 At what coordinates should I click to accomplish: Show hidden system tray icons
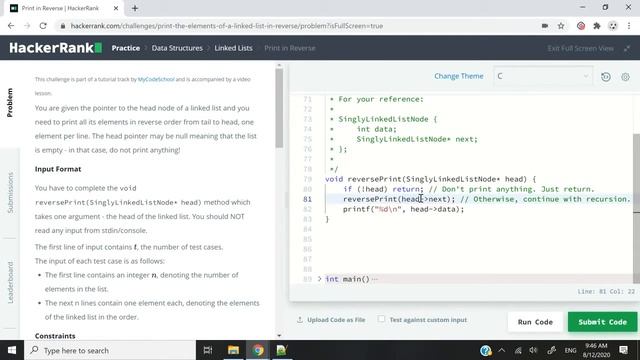point(502,350)
